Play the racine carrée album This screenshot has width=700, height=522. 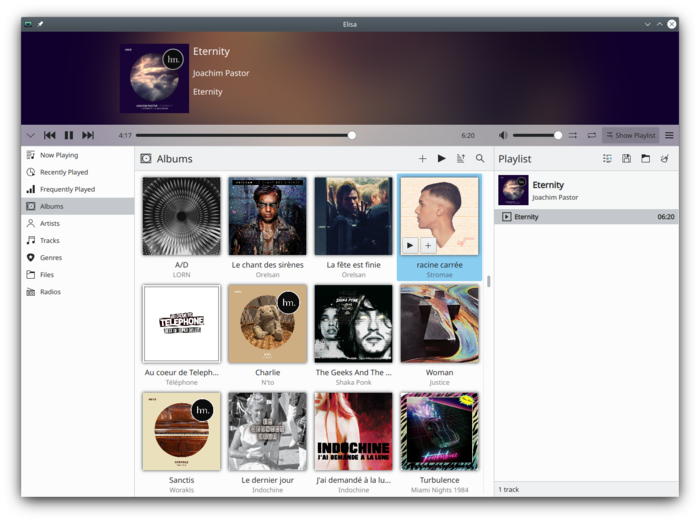click(x=410, y=244)
